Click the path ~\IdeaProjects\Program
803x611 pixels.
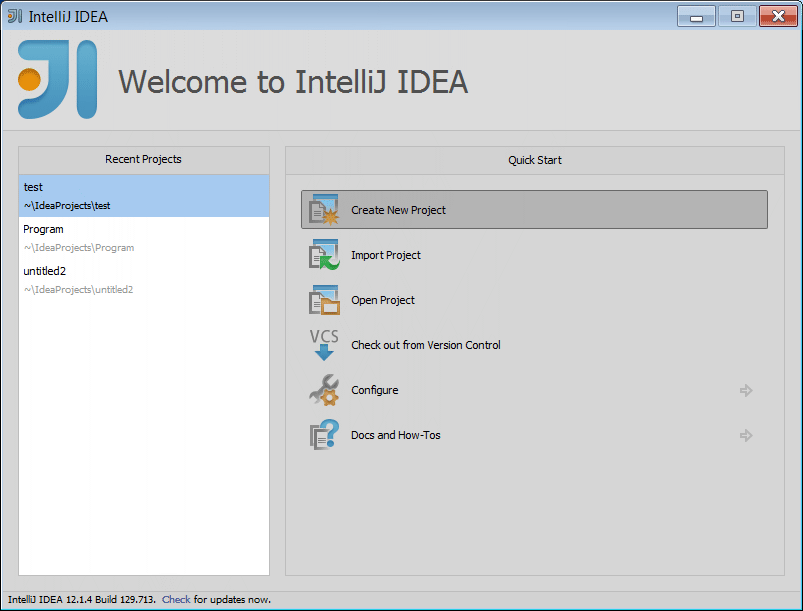[x=79, y=248]
